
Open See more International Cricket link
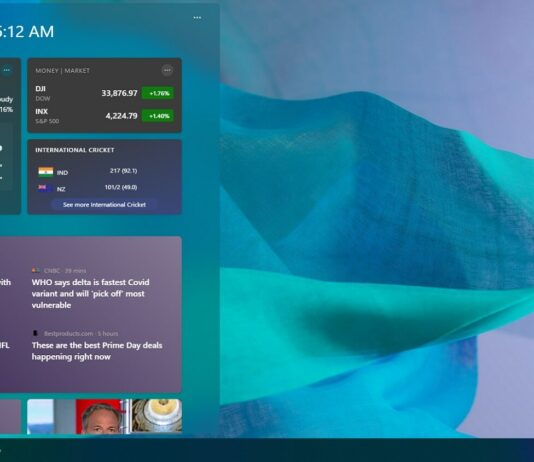[104, 205]
